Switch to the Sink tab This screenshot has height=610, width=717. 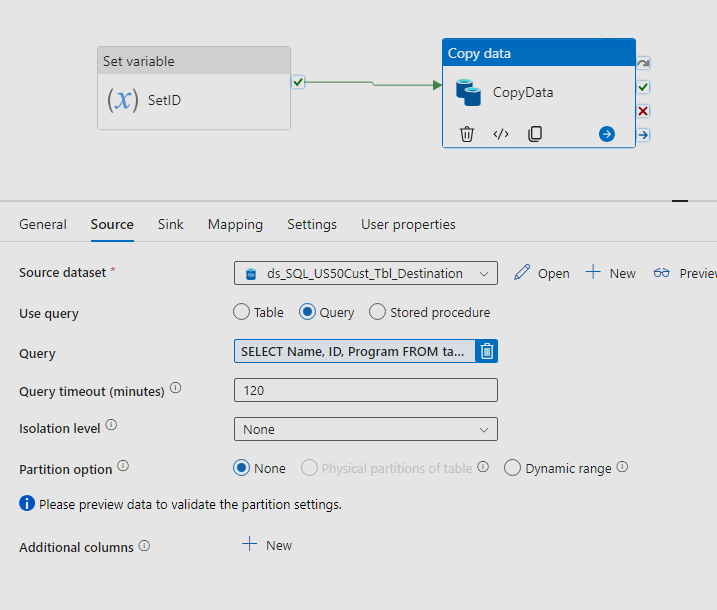(171, 224)
